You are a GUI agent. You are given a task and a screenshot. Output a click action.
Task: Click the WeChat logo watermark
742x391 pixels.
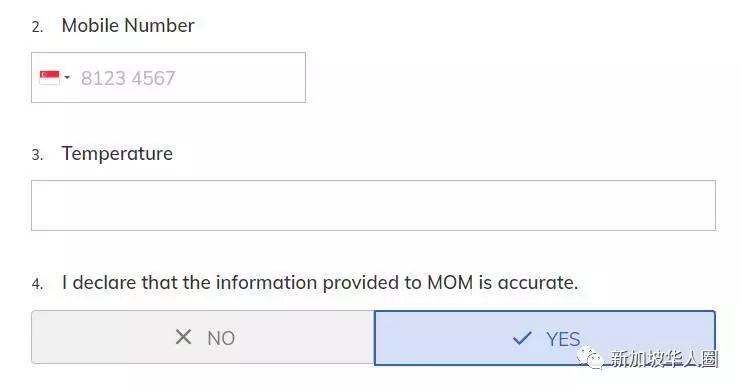(x=589, y=359)
